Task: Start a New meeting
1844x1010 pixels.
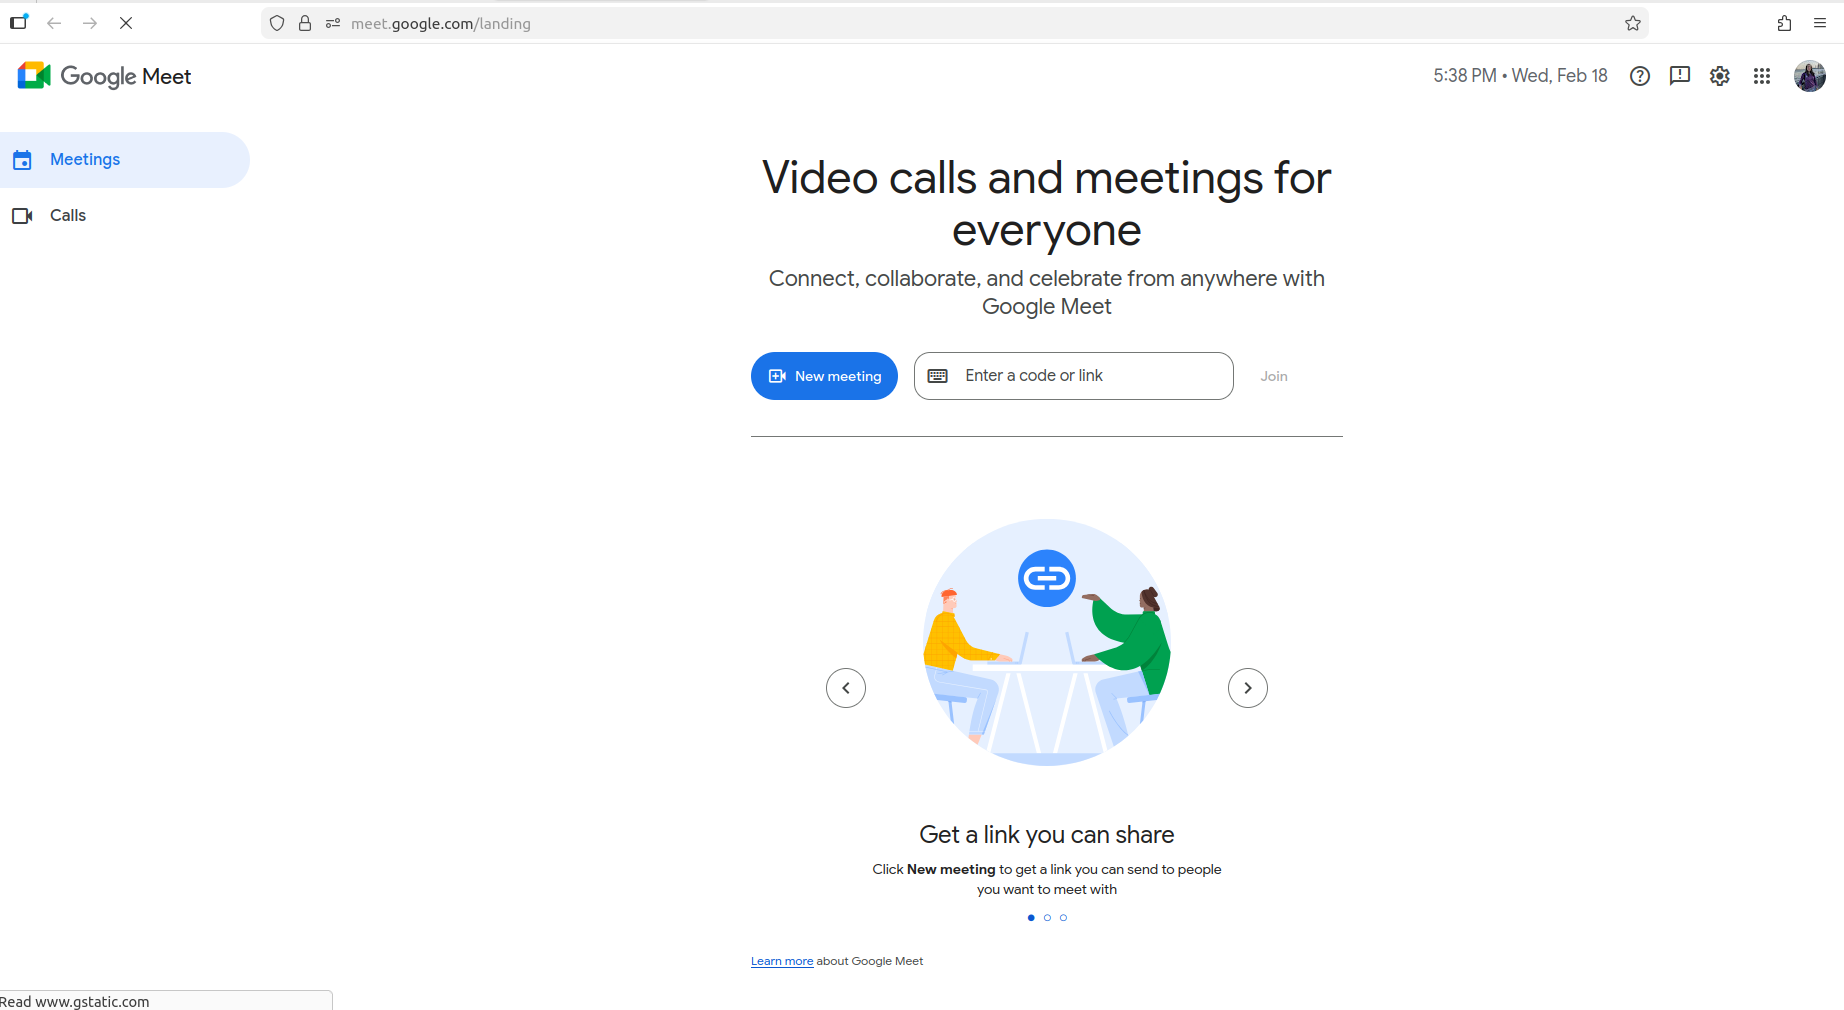Action: [824, 376]
